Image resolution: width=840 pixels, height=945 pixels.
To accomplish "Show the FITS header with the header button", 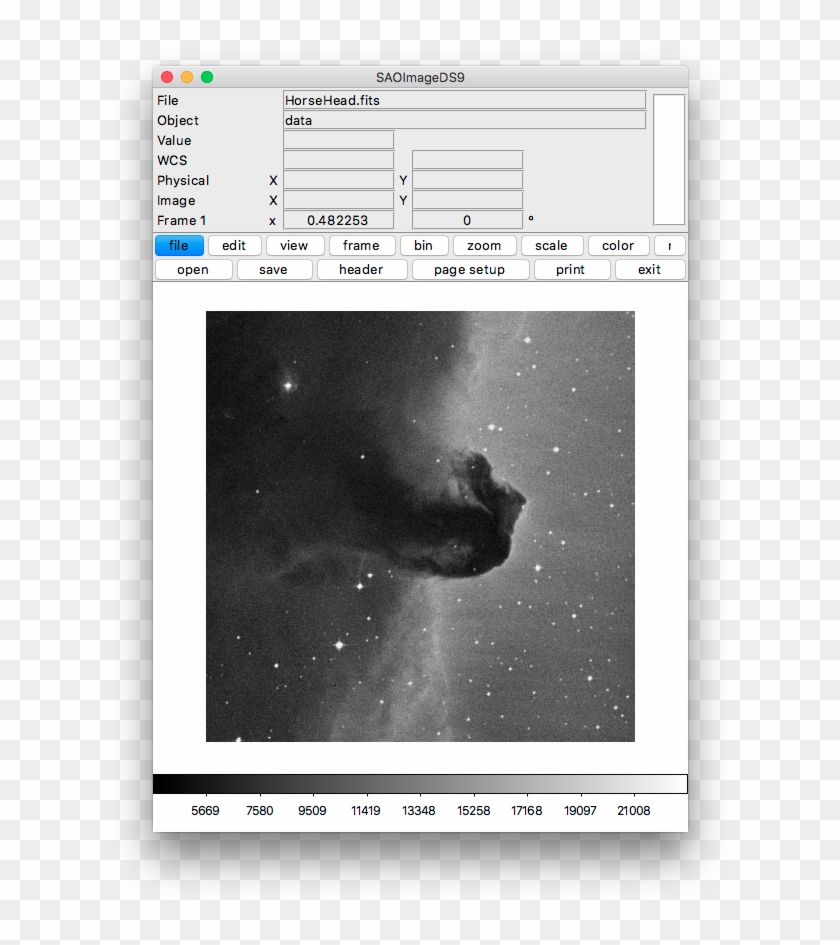I will 362,269.
